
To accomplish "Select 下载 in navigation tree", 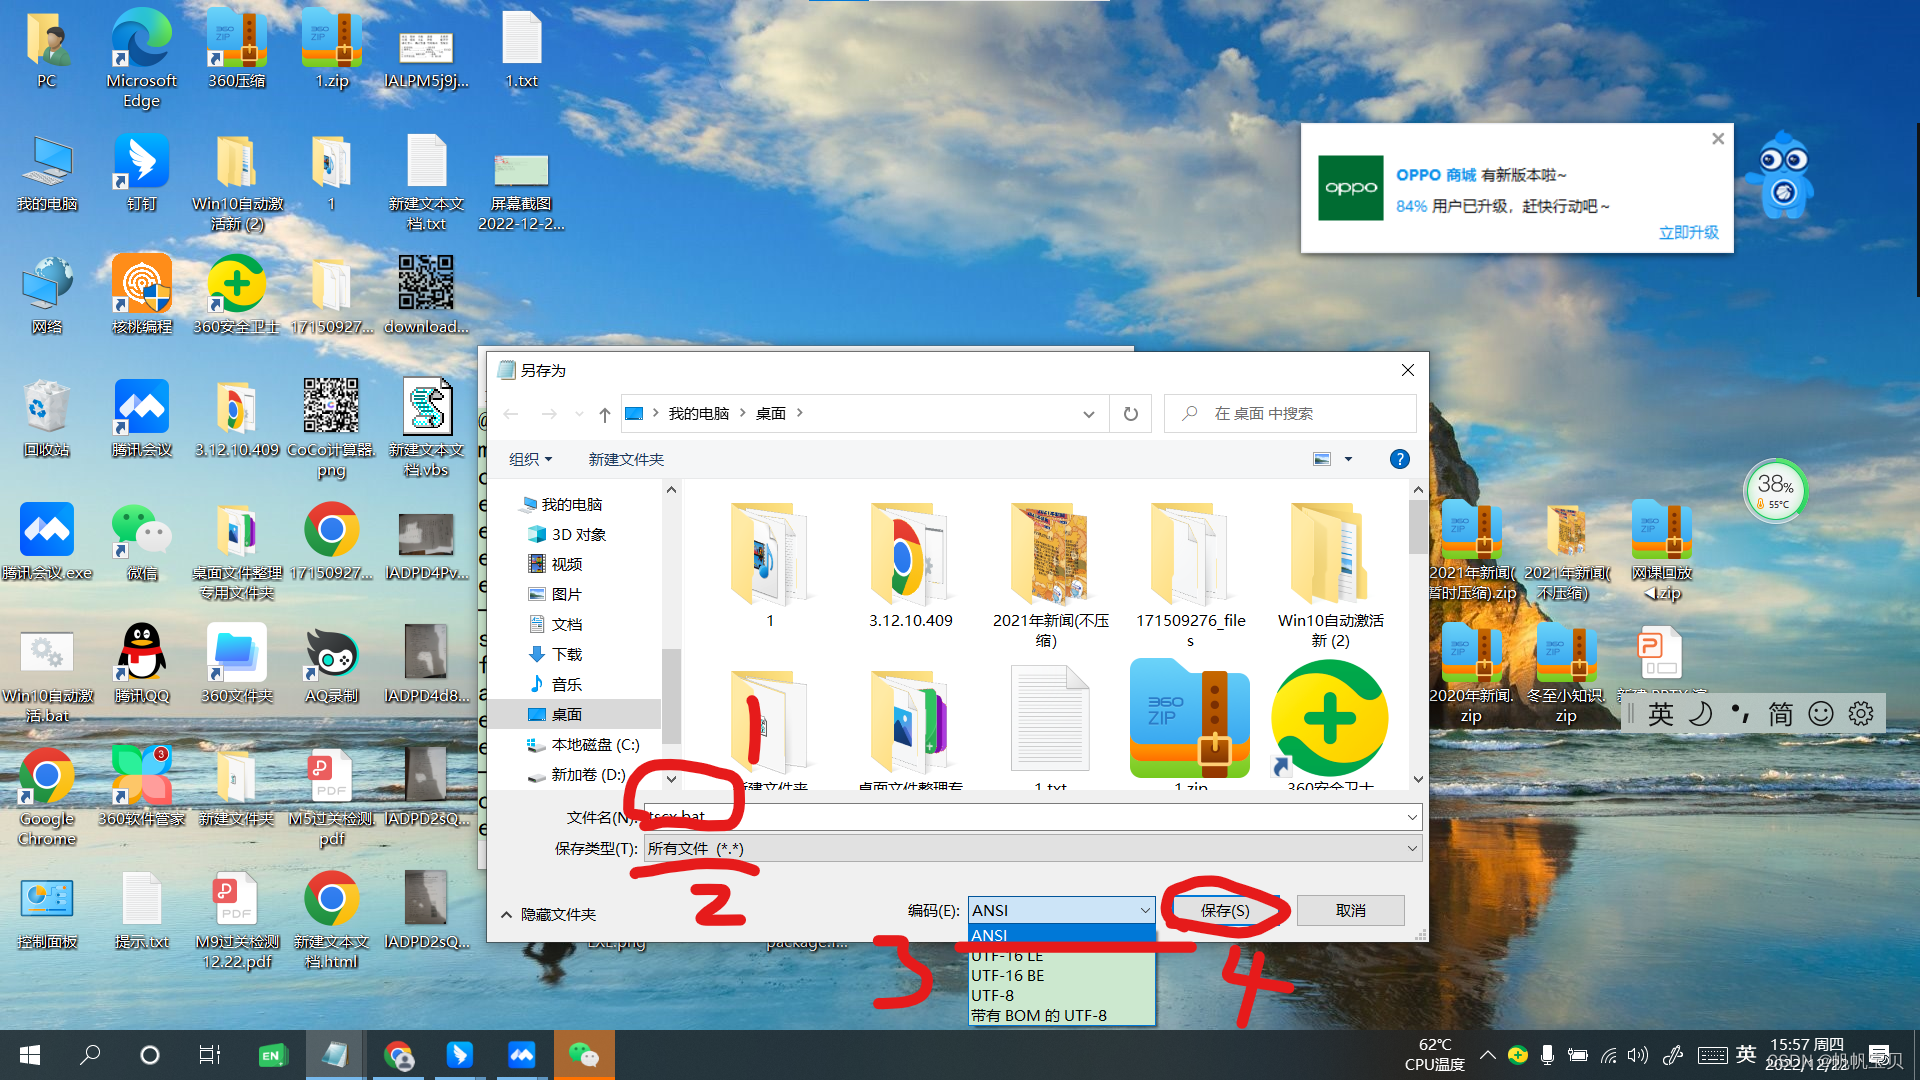I will tap(566, 654).
